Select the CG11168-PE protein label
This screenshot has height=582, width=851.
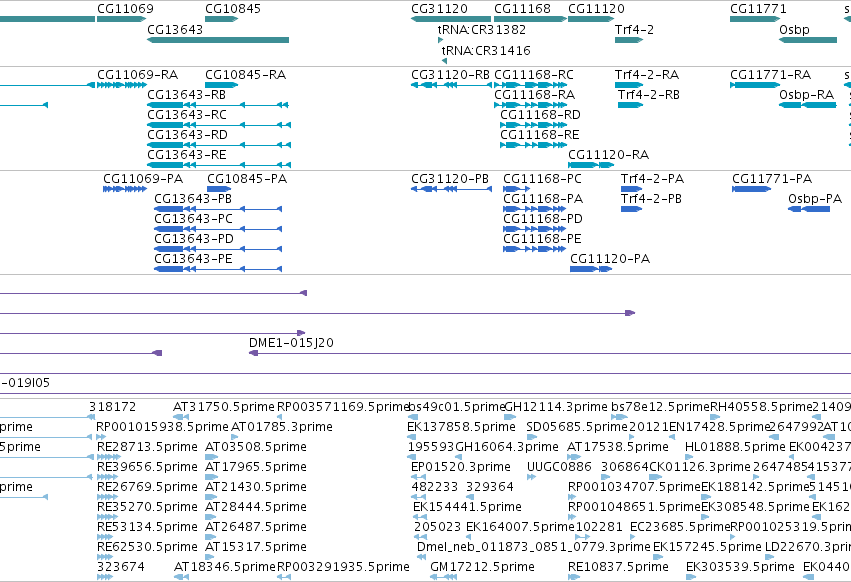[542, 239]
